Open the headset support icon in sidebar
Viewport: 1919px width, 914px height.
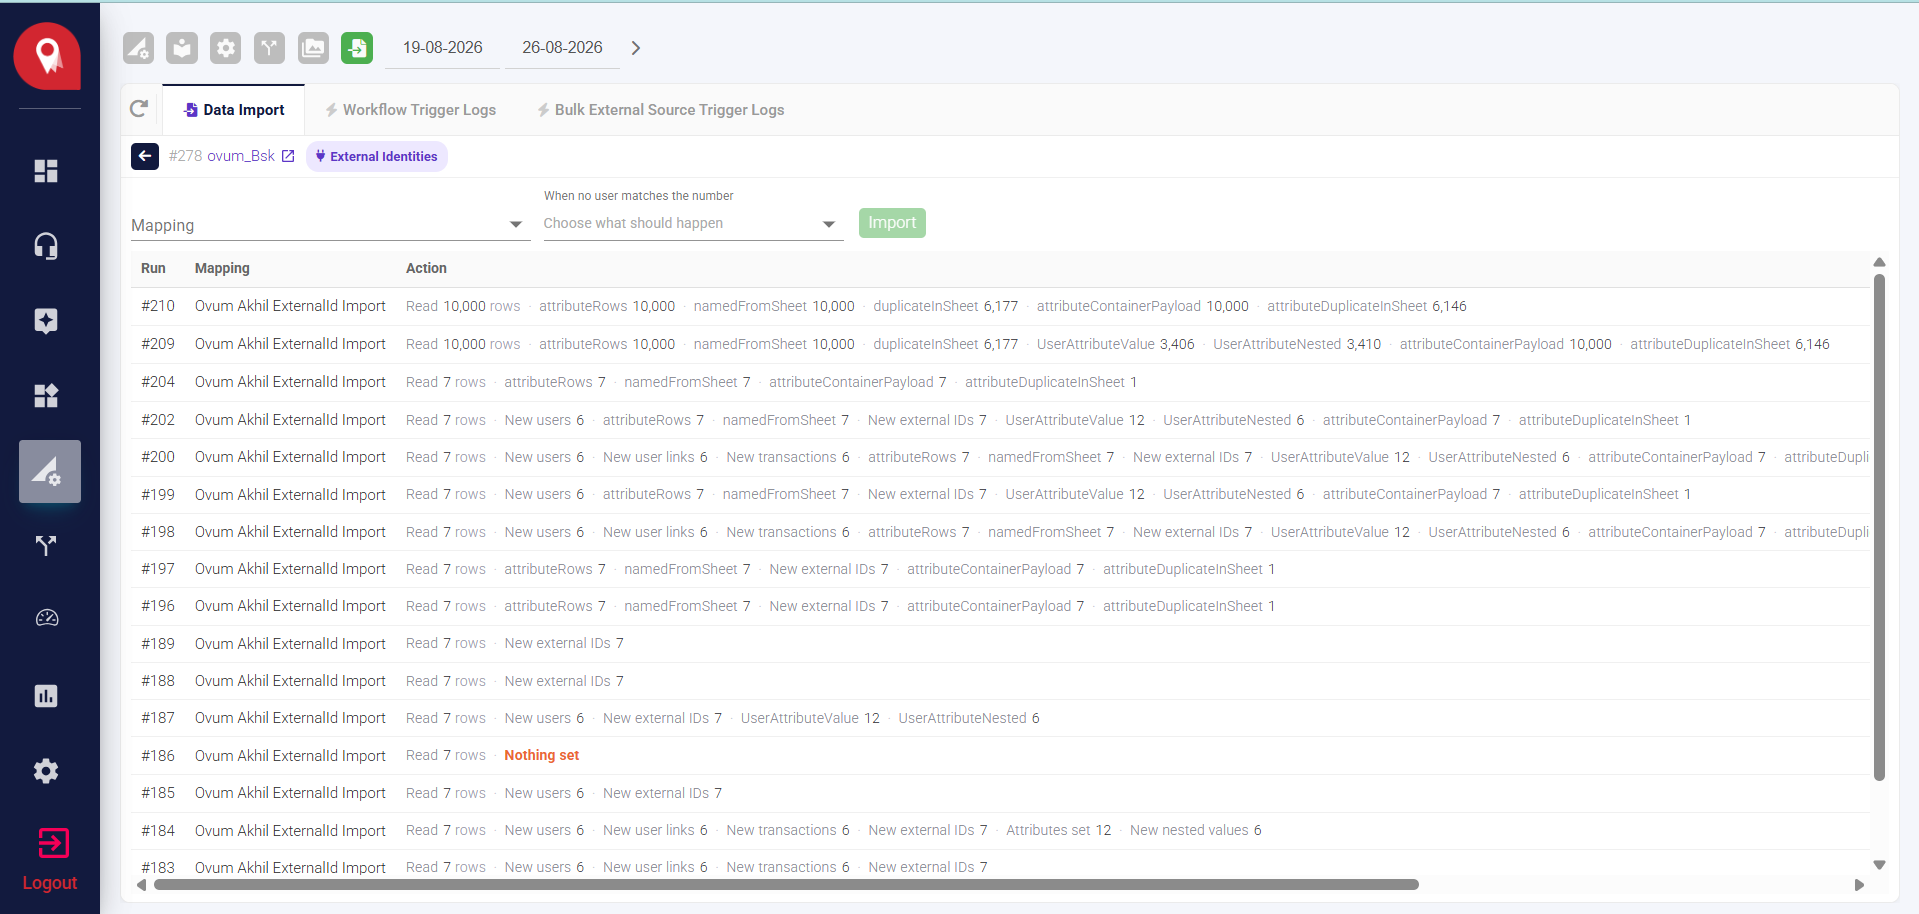[46, 246]
